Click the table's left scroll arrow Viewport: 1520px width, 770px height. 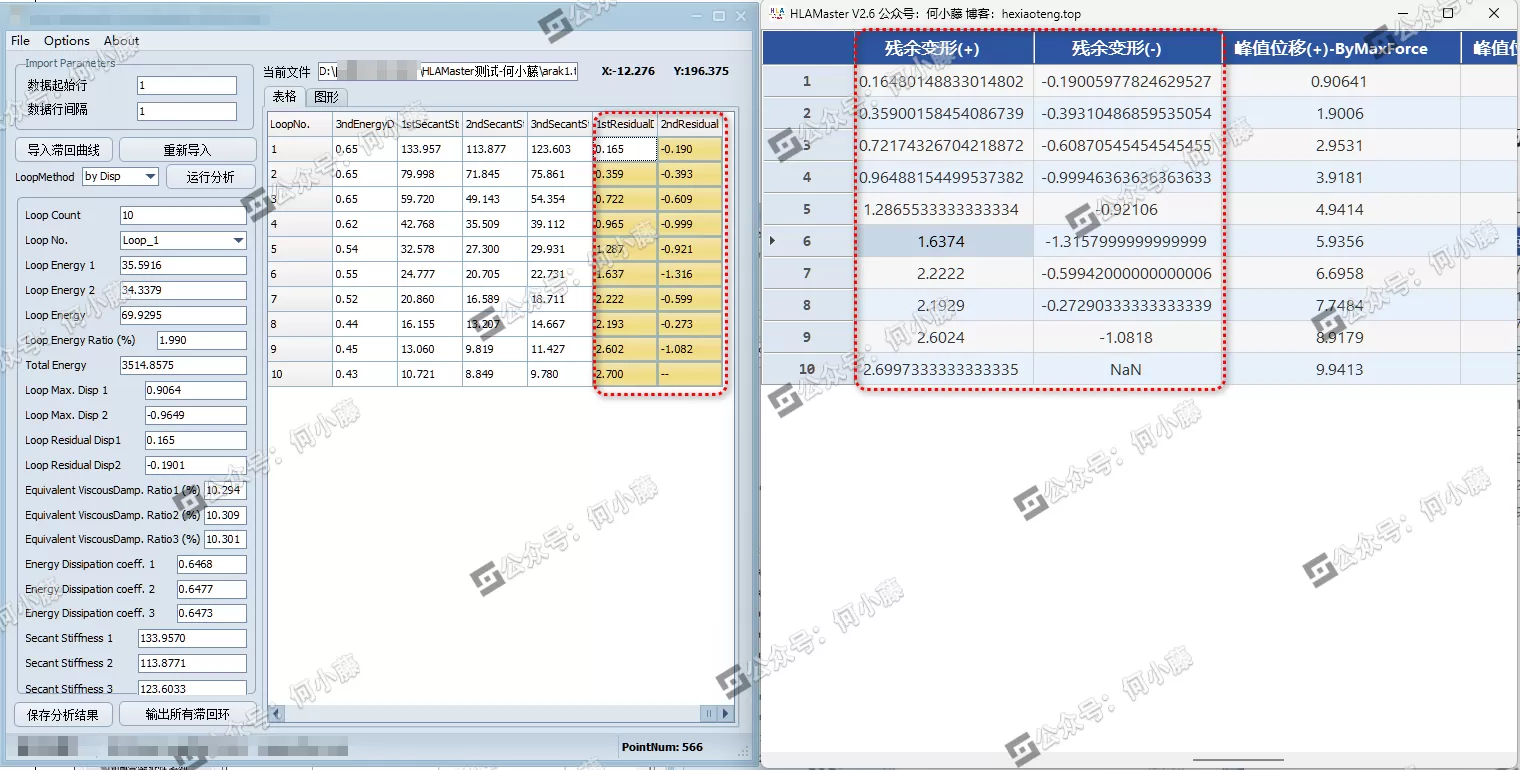coord(274,714)
